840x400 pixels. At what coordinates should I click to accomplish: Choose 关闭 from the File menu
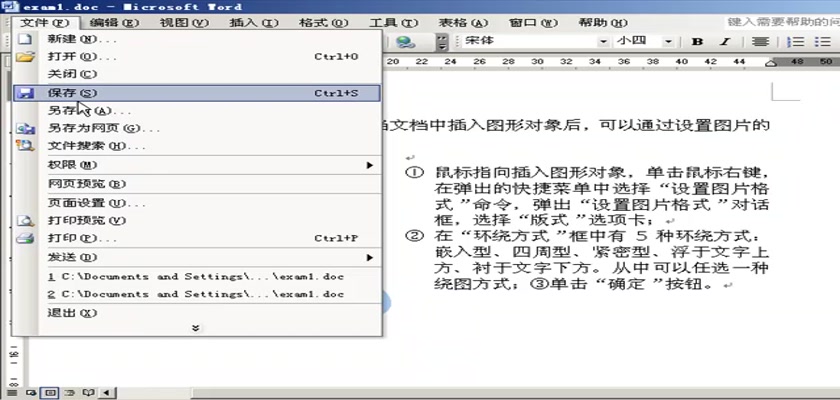click(196, 74)
